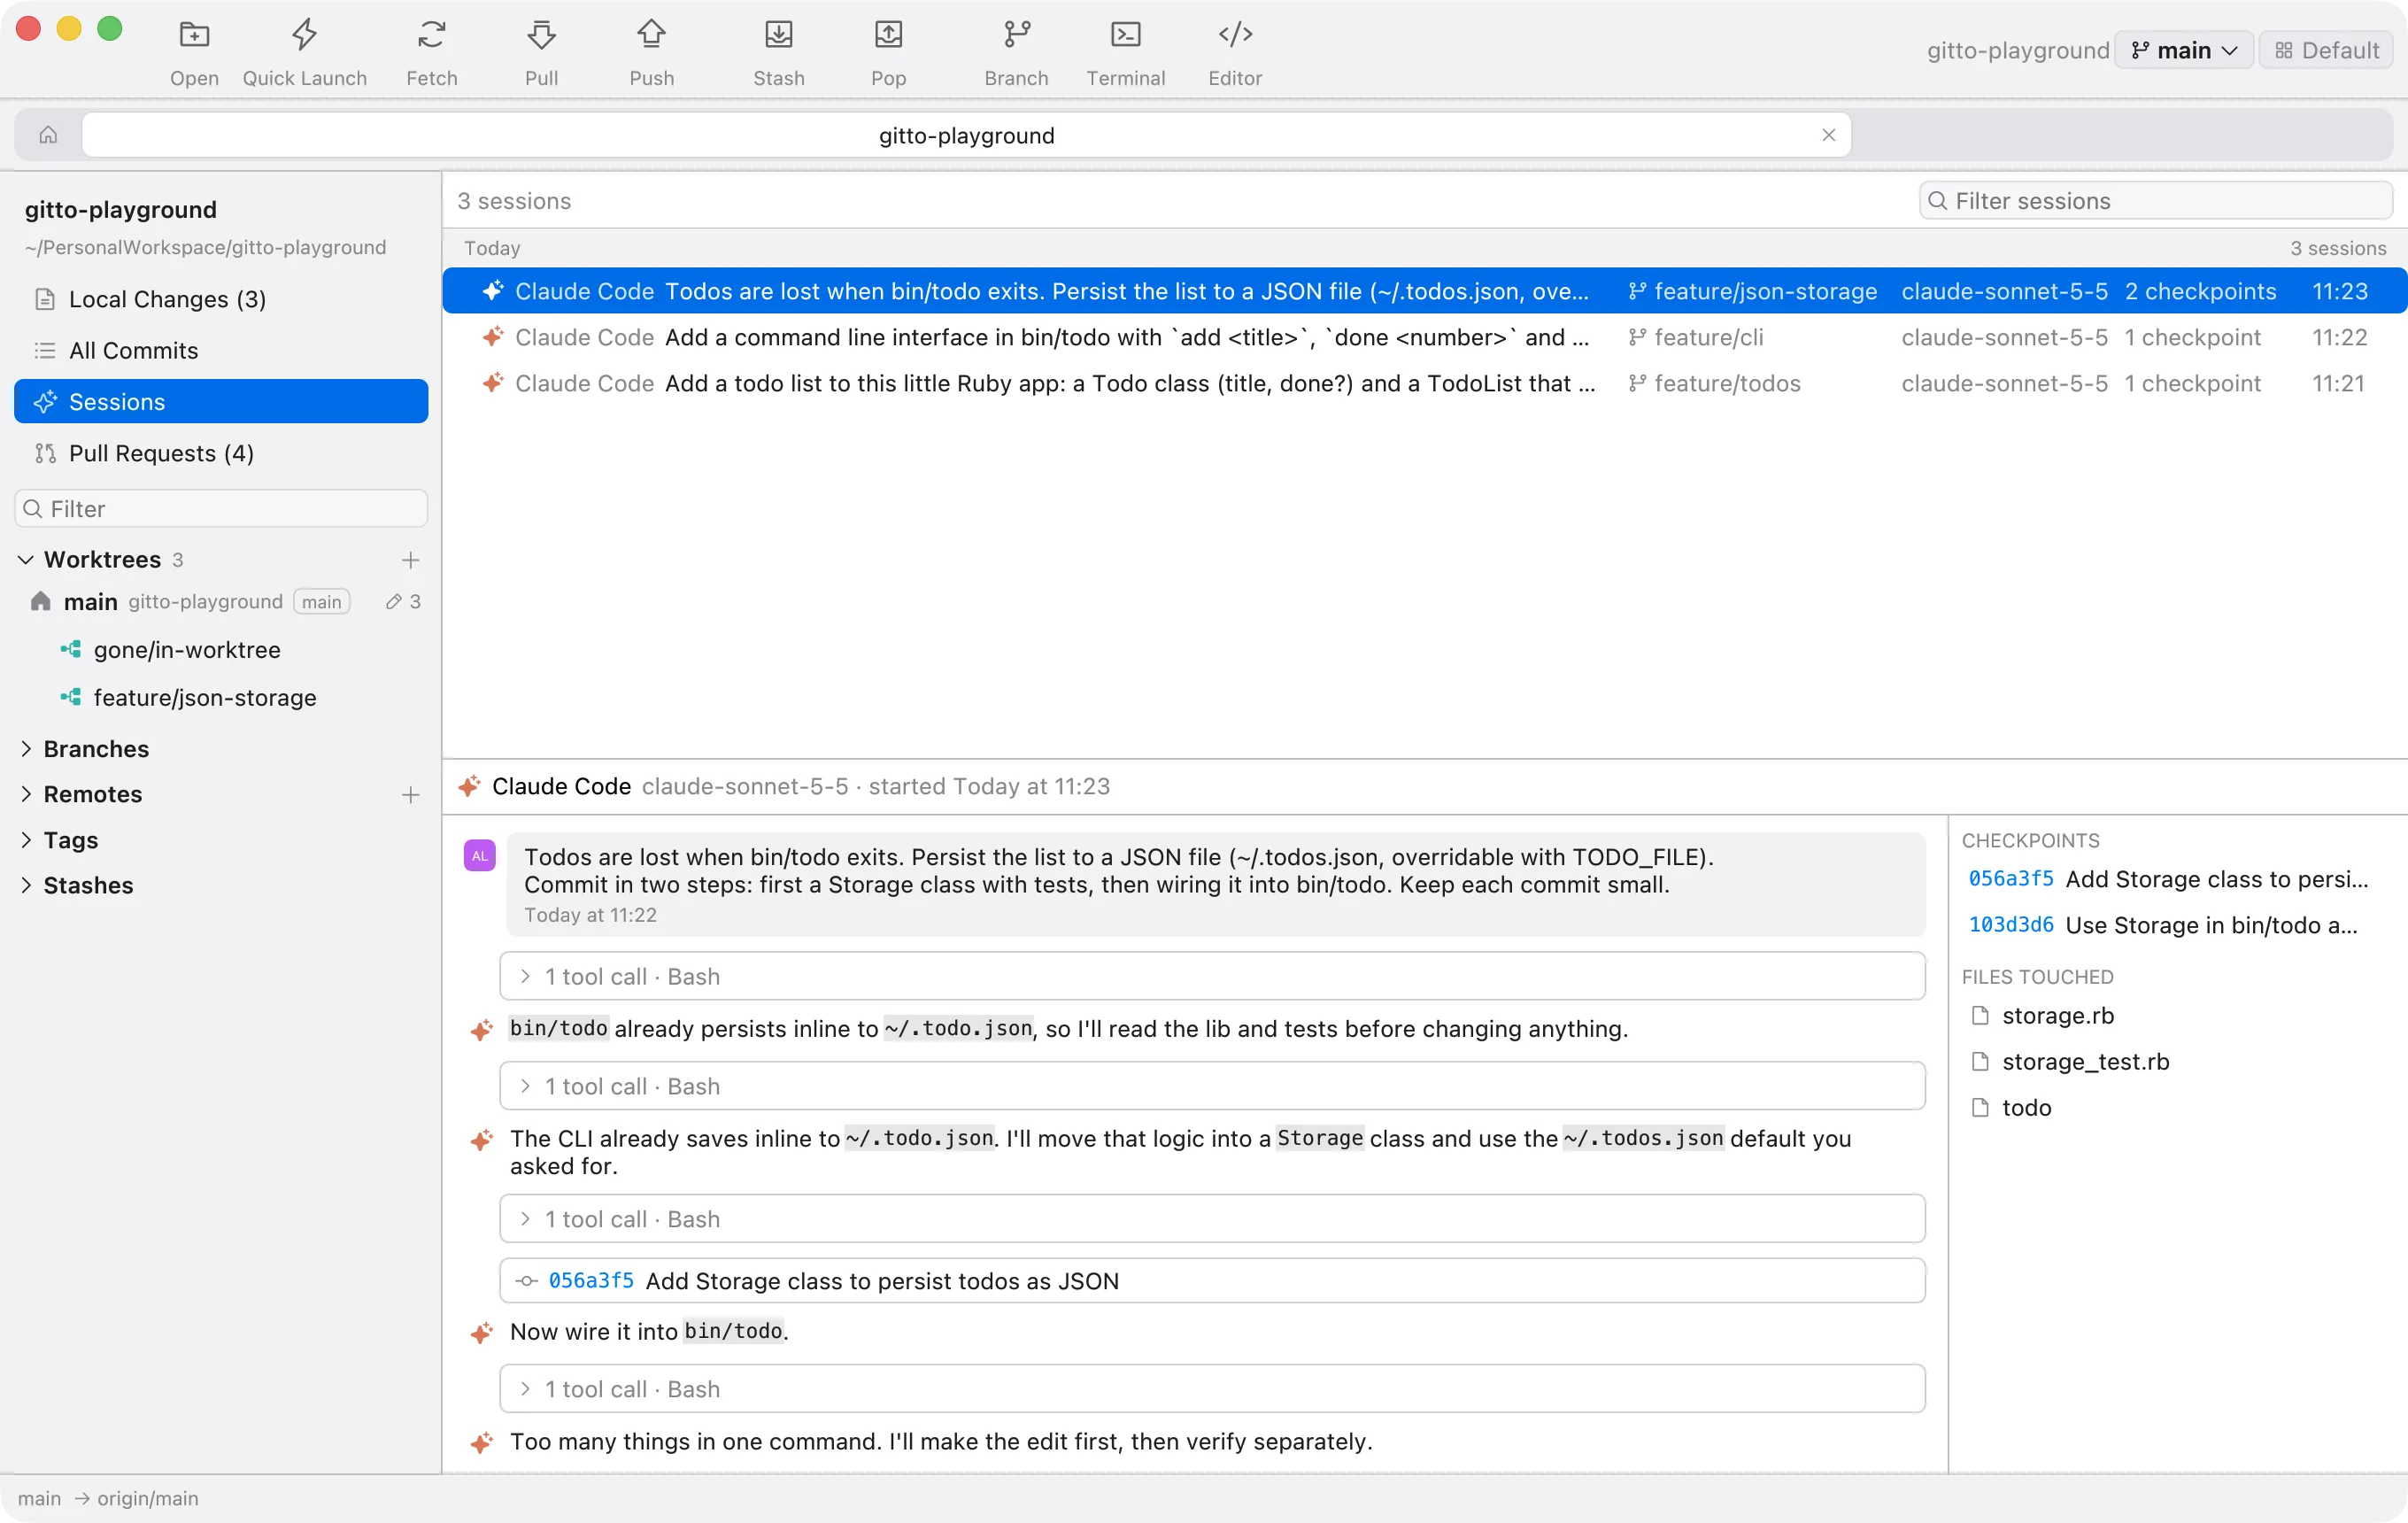Focus the Filter sessions search field

[x=2155, y=200]
